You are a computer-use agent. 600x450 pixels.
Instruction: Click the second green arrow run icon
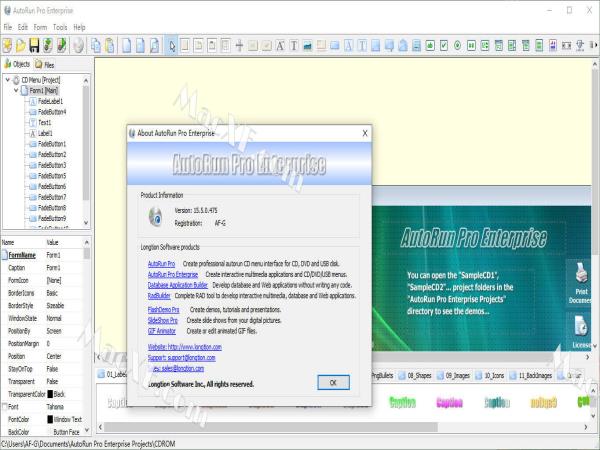click(61, 46)
